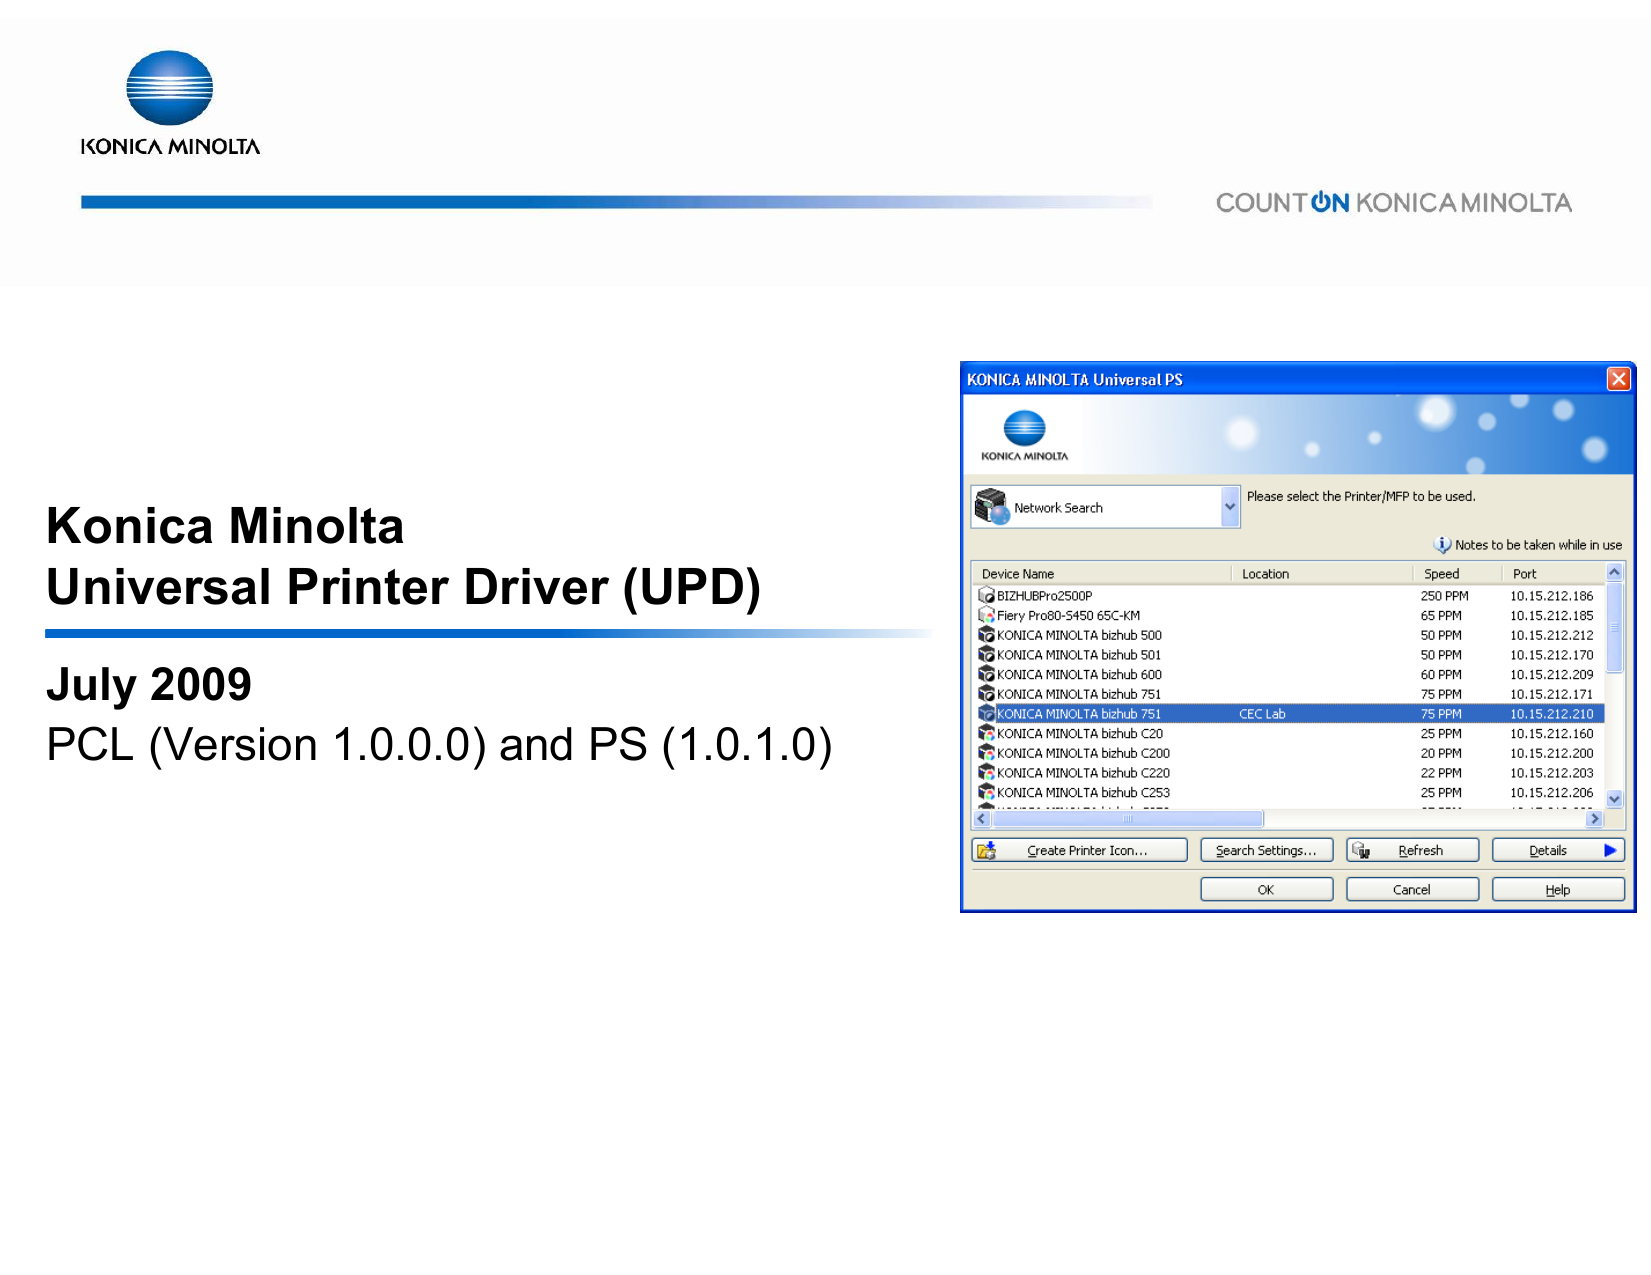Click the 65 PPM speed cell

(x=1441, y=616)
